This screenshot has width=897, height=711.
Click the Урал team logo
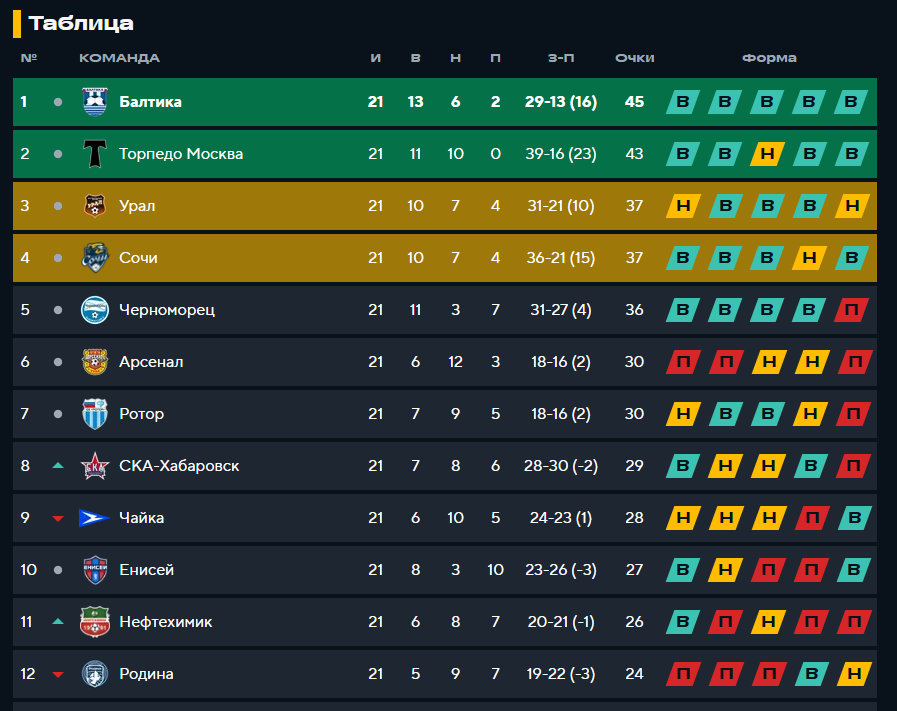pos(95,206)
